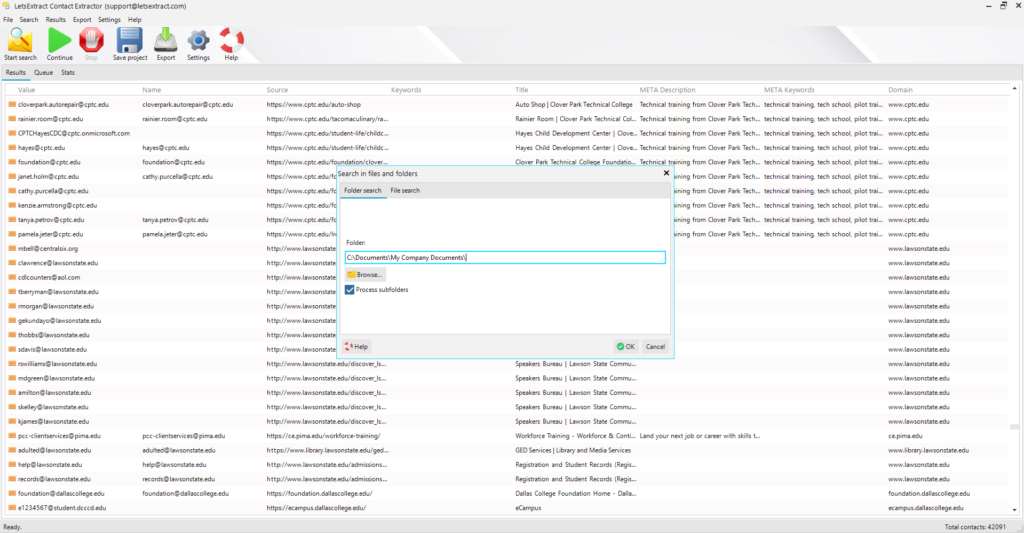
Task: Click envelope icon for foundation@cptc.edu row
Action: pos(12,162)
